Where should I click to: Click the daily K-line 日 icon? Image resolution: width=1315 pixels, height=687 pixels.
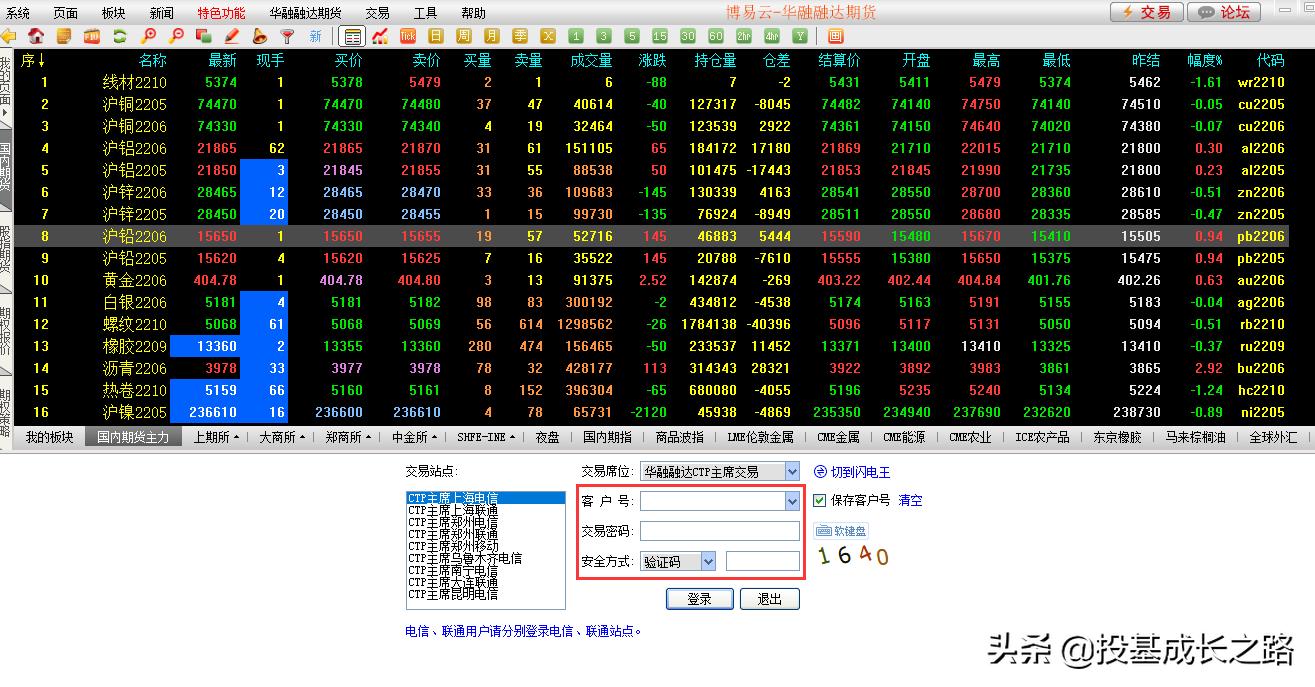(434, 36)
